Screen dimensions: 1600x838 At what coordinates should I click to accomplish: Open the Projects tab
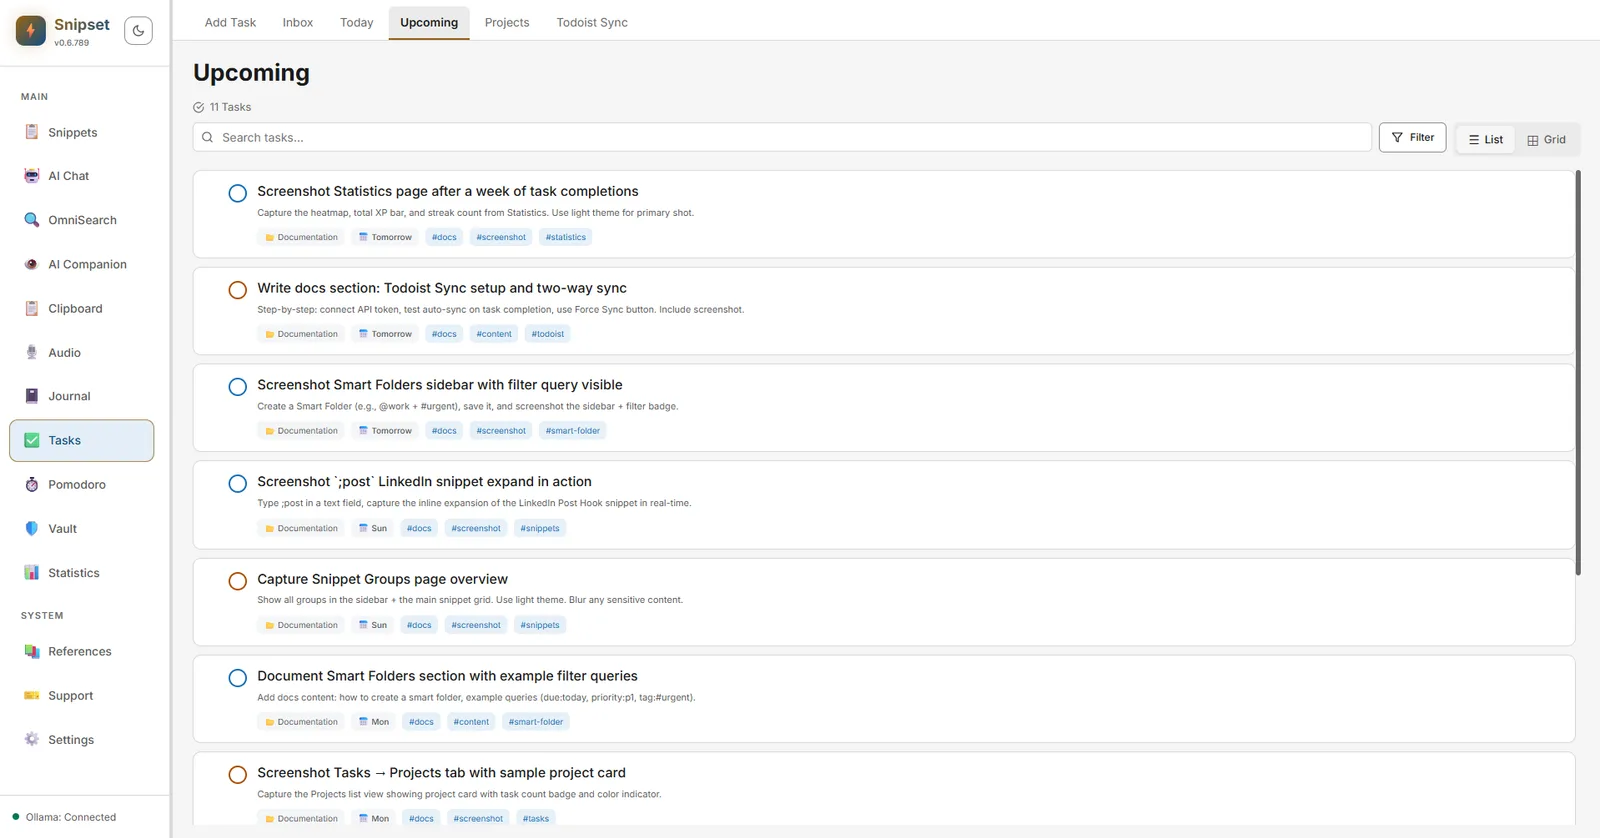(x=507, y=22)
